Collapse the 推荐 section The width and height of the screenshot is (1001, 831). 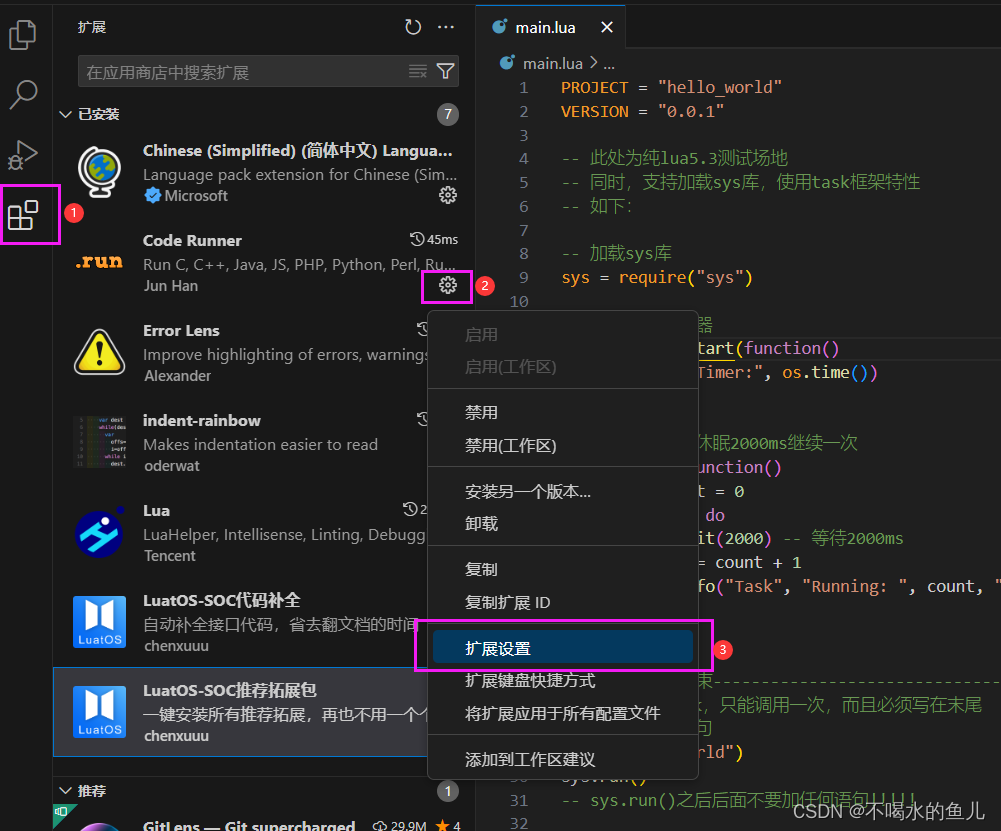(x=65, y=791)
